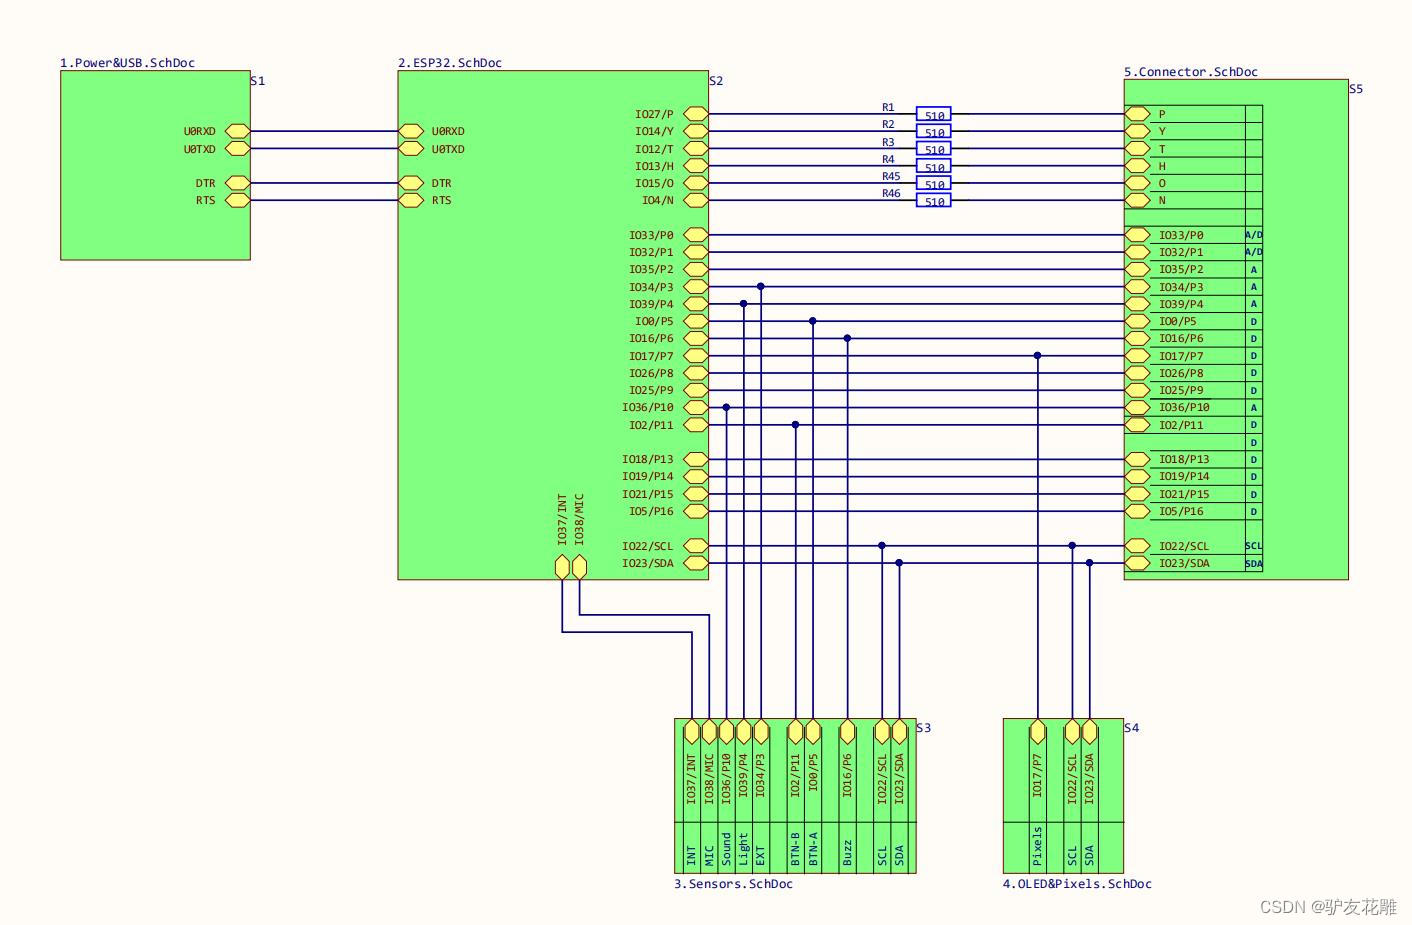Click the R46 resistor designator label
The image size is (1412, 925).
(x=891, y=194)
